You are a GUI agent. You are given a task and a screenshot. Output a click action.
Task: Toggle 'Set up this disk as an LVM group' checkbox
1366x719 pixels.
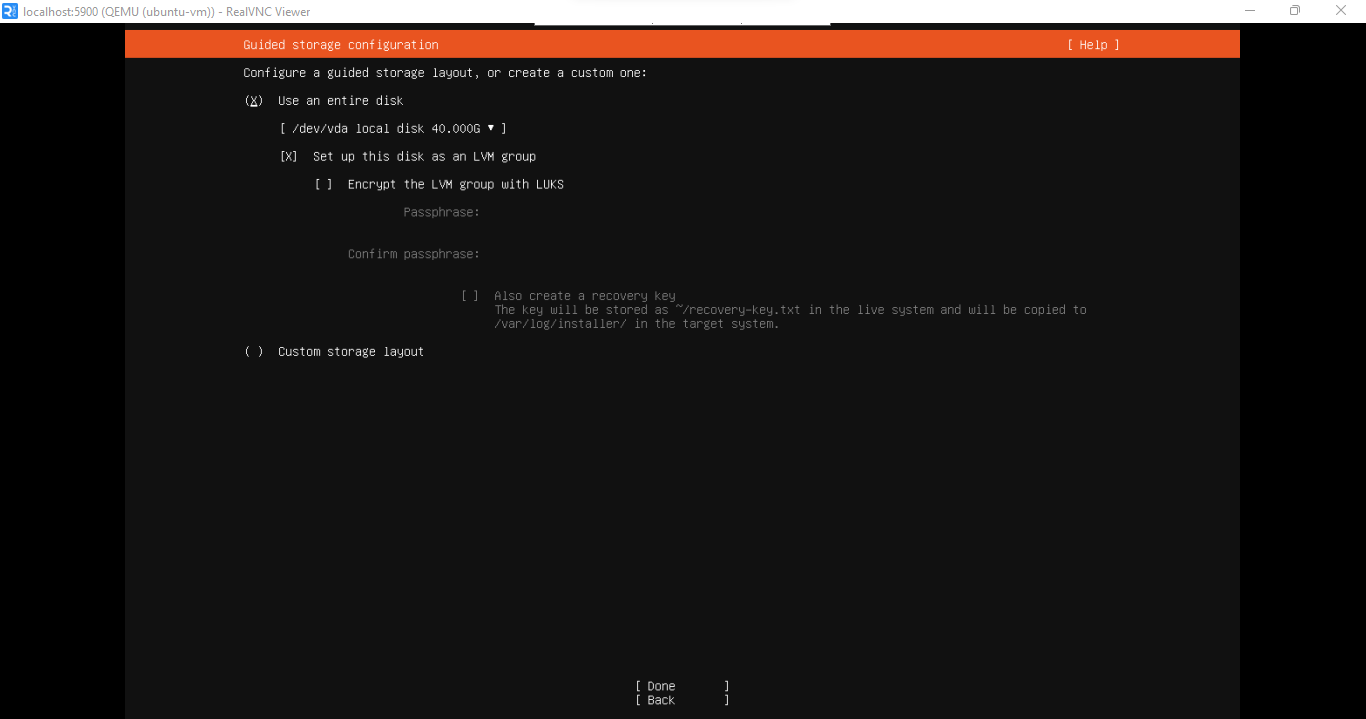click(x=289, y=157)
